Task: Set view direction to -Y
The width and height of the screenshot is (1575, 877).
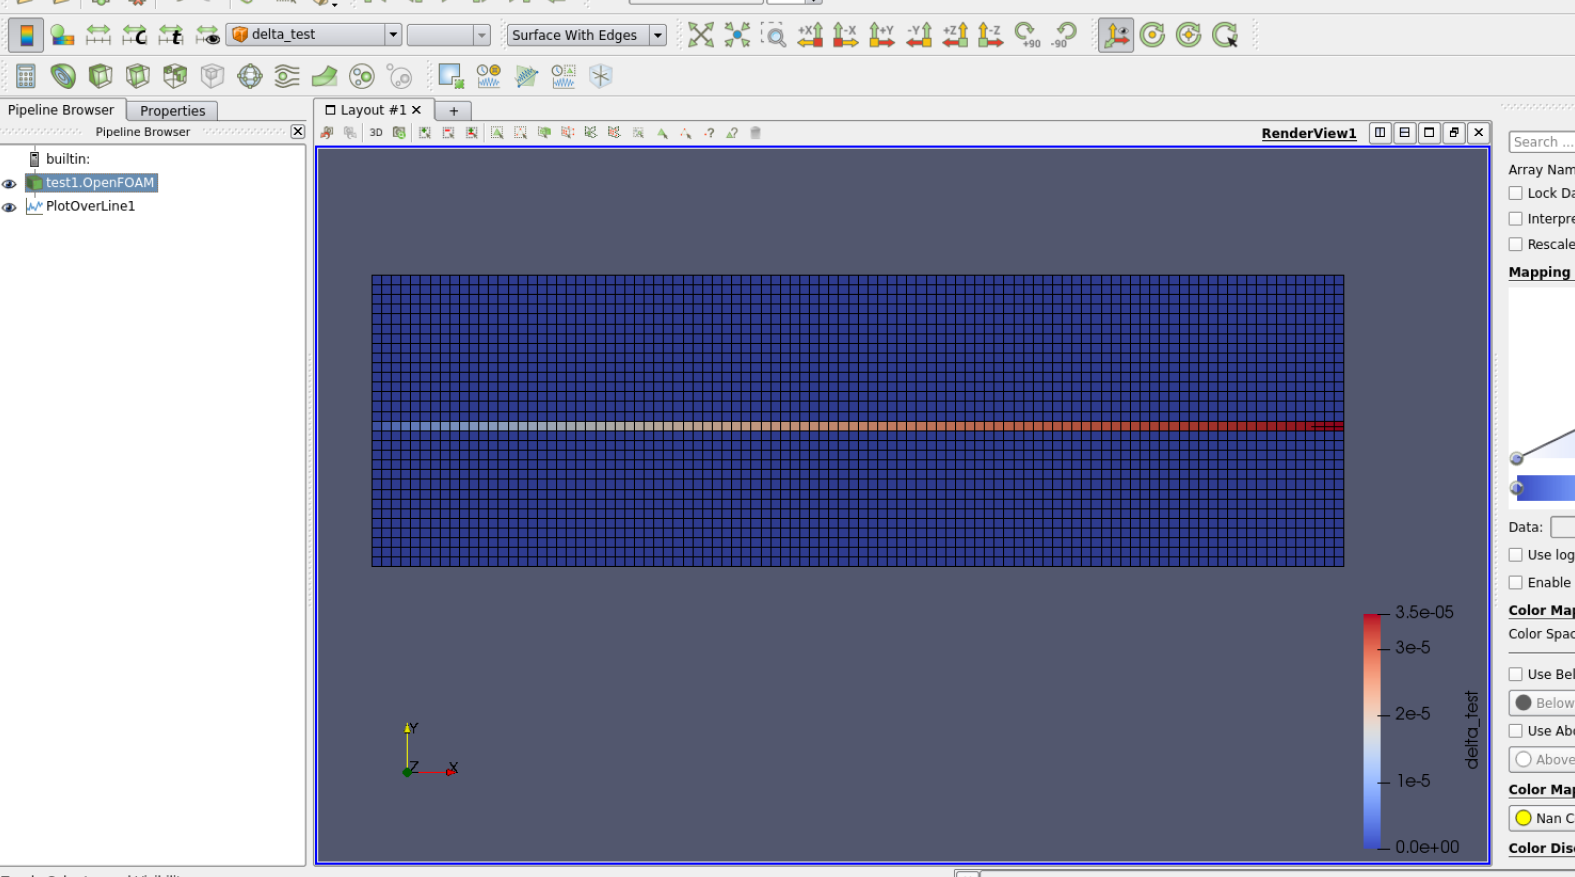Action: pyautogui.click(x=918, y=35)
